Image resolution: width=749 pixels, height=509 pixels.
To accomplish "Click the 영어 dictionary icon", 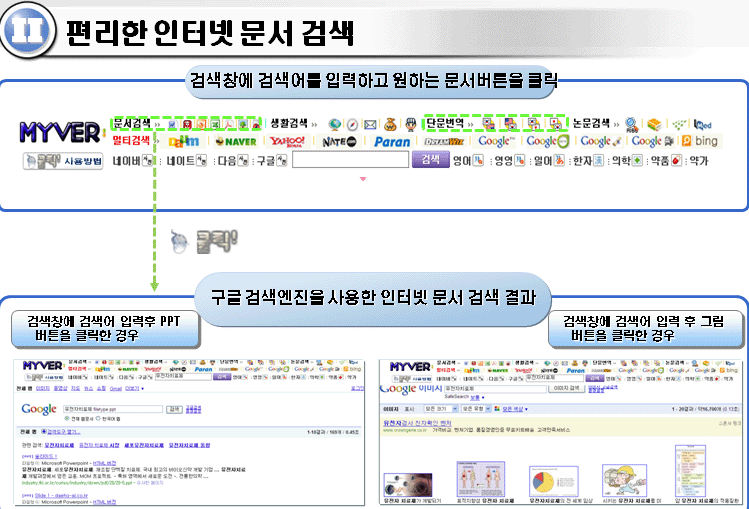I will pyautogui.click(x=478, y=160).
